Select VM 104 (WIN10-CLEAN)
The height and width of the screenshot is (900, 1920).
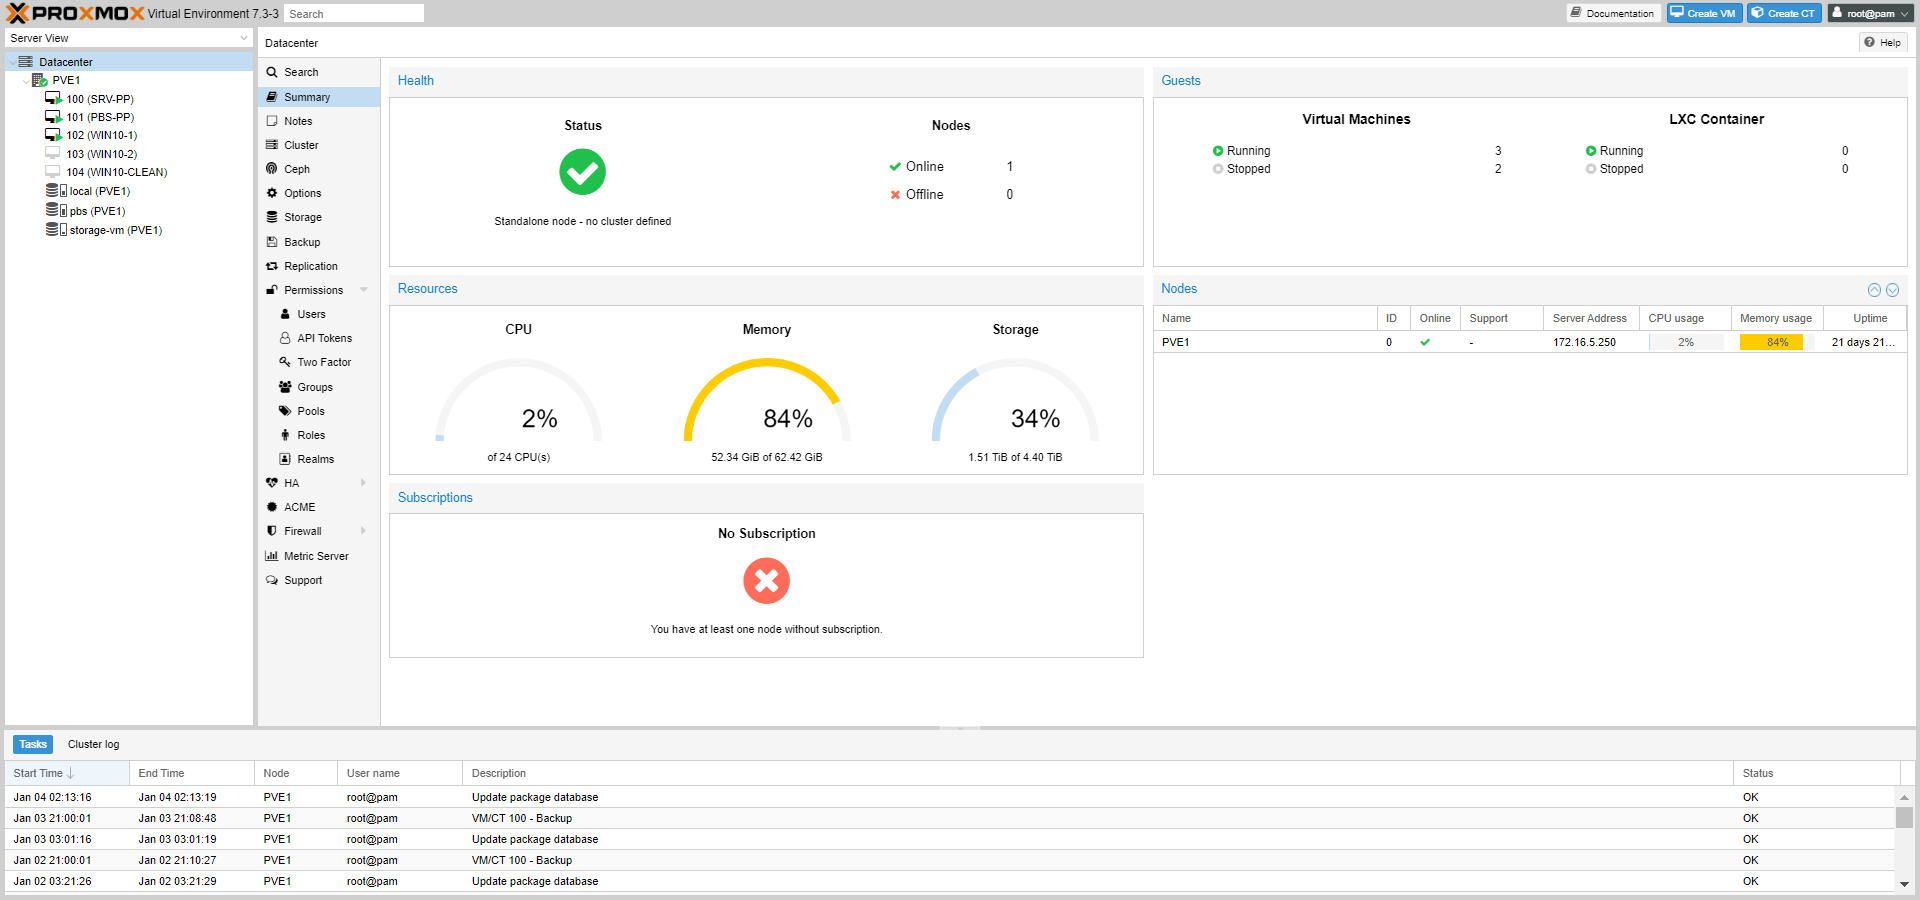click(x=116, y=172)
